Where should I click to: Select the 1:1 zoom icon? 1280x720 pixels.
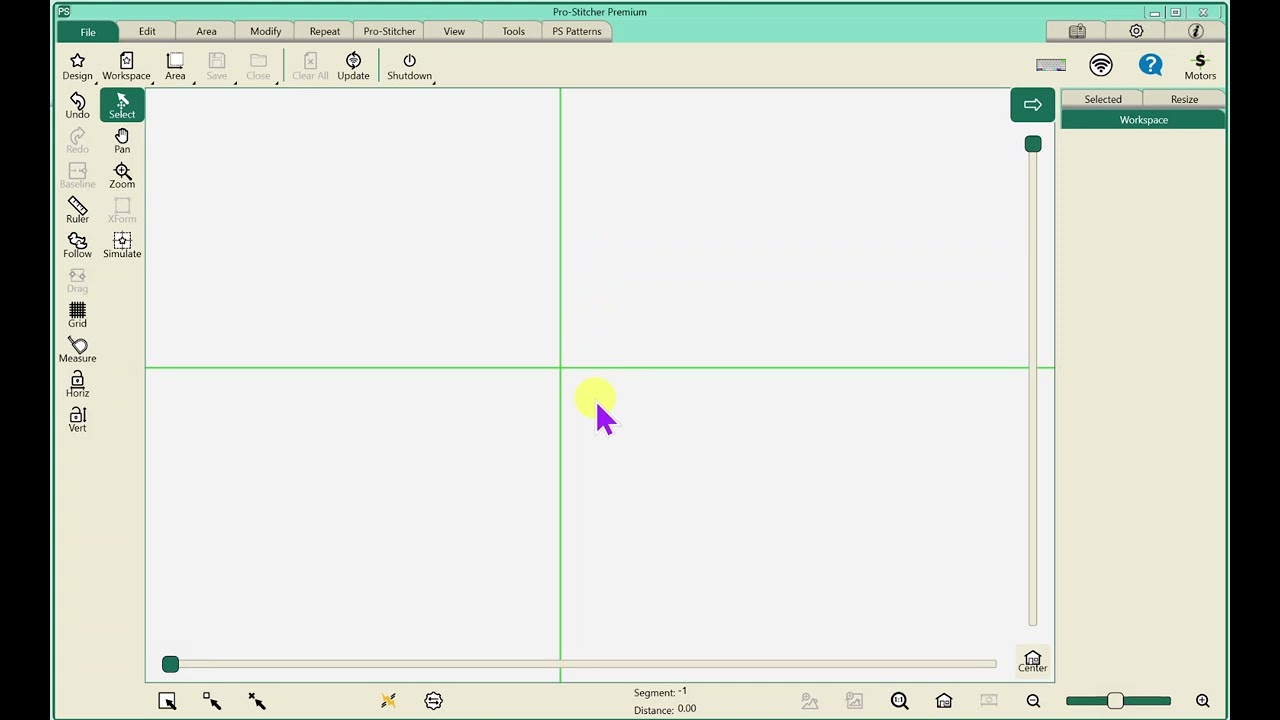point(899,701)
